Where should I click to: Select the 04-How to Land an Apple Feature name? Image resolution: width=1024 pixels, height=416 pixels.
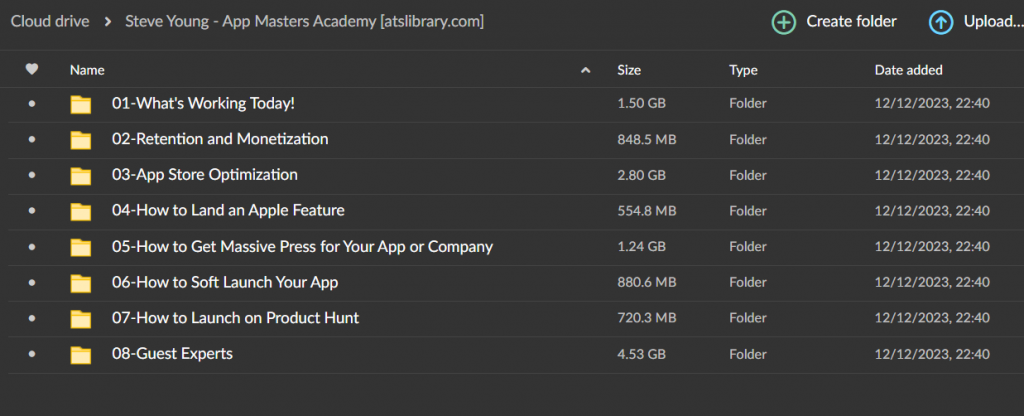(x=228, y=211)
